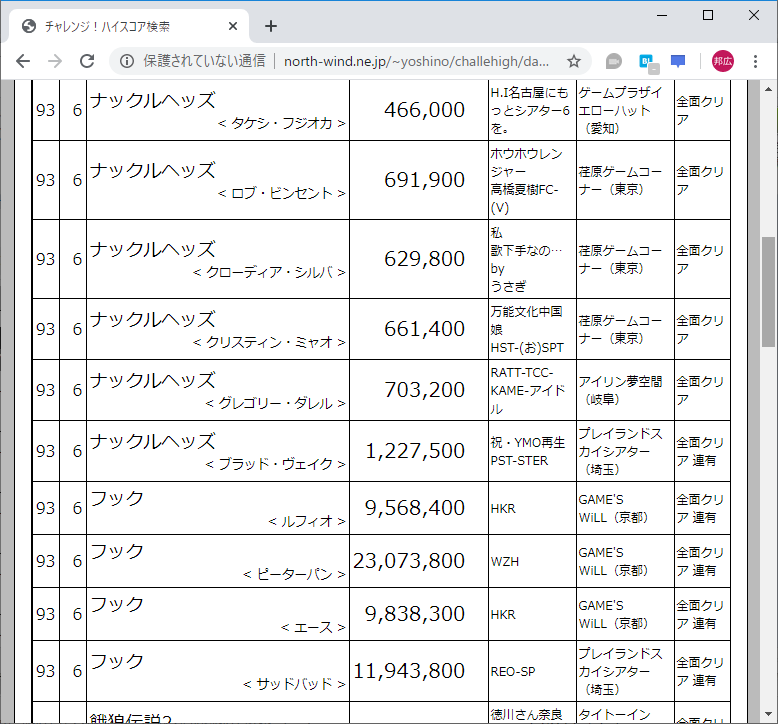Click character name クローディア・シルバ
Screen dimensions: 778x724
pyautogui.click(x=269, y=272)
